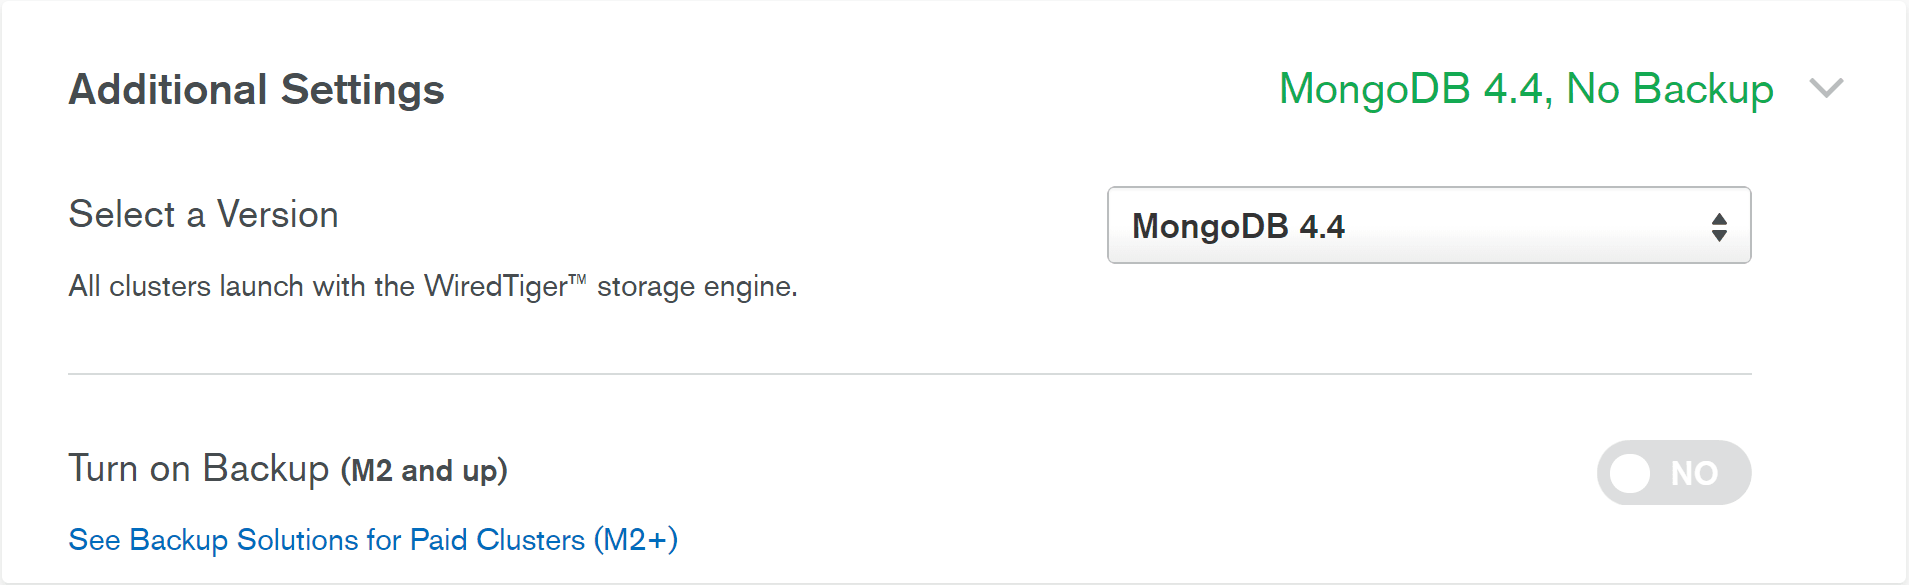Click the horizontal divider below version section
Image resolution: width=1909 pixels, height=585 pixels.
pos(909,374)
